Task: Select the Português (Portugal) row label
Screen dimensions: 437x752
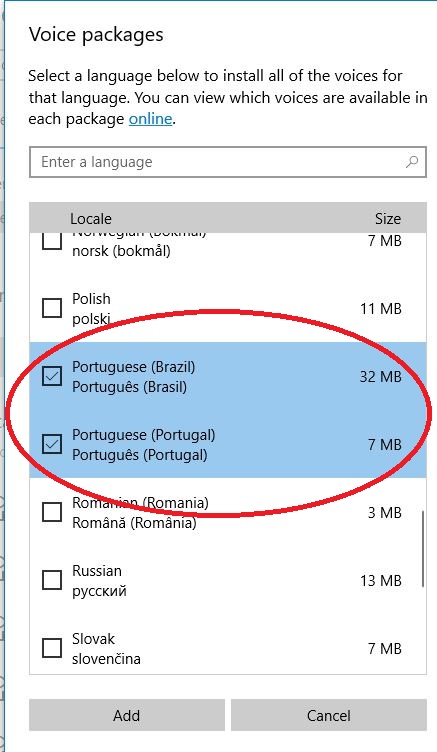Action: [x=140, y=455]
